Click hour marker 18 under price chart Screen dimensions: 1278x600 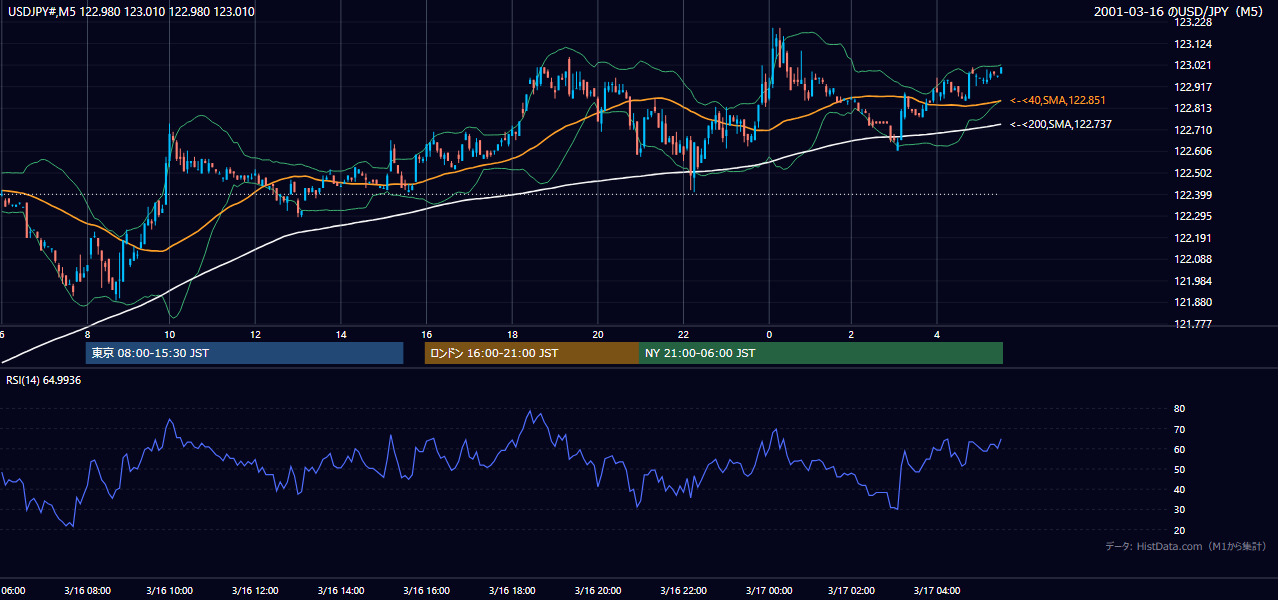(x=512, y=334)
